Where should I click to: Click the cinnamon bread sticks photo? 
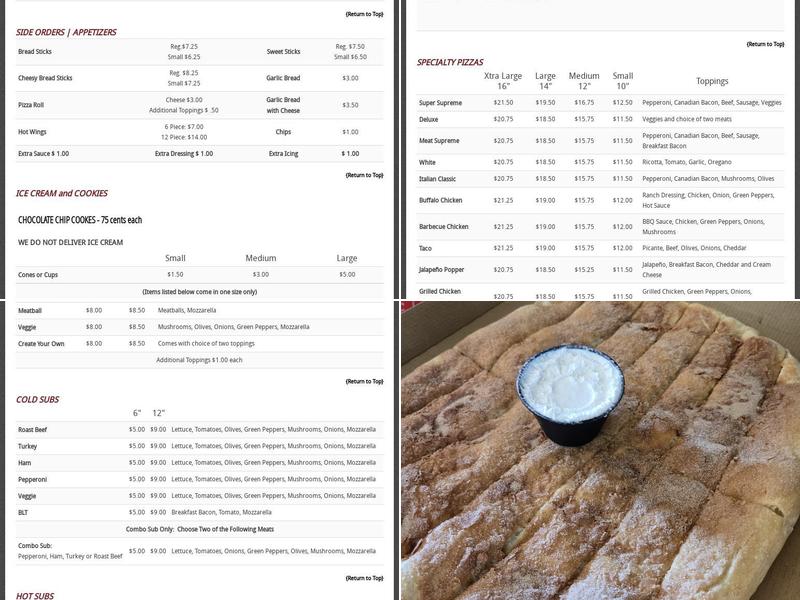click(x=600, y=450)
